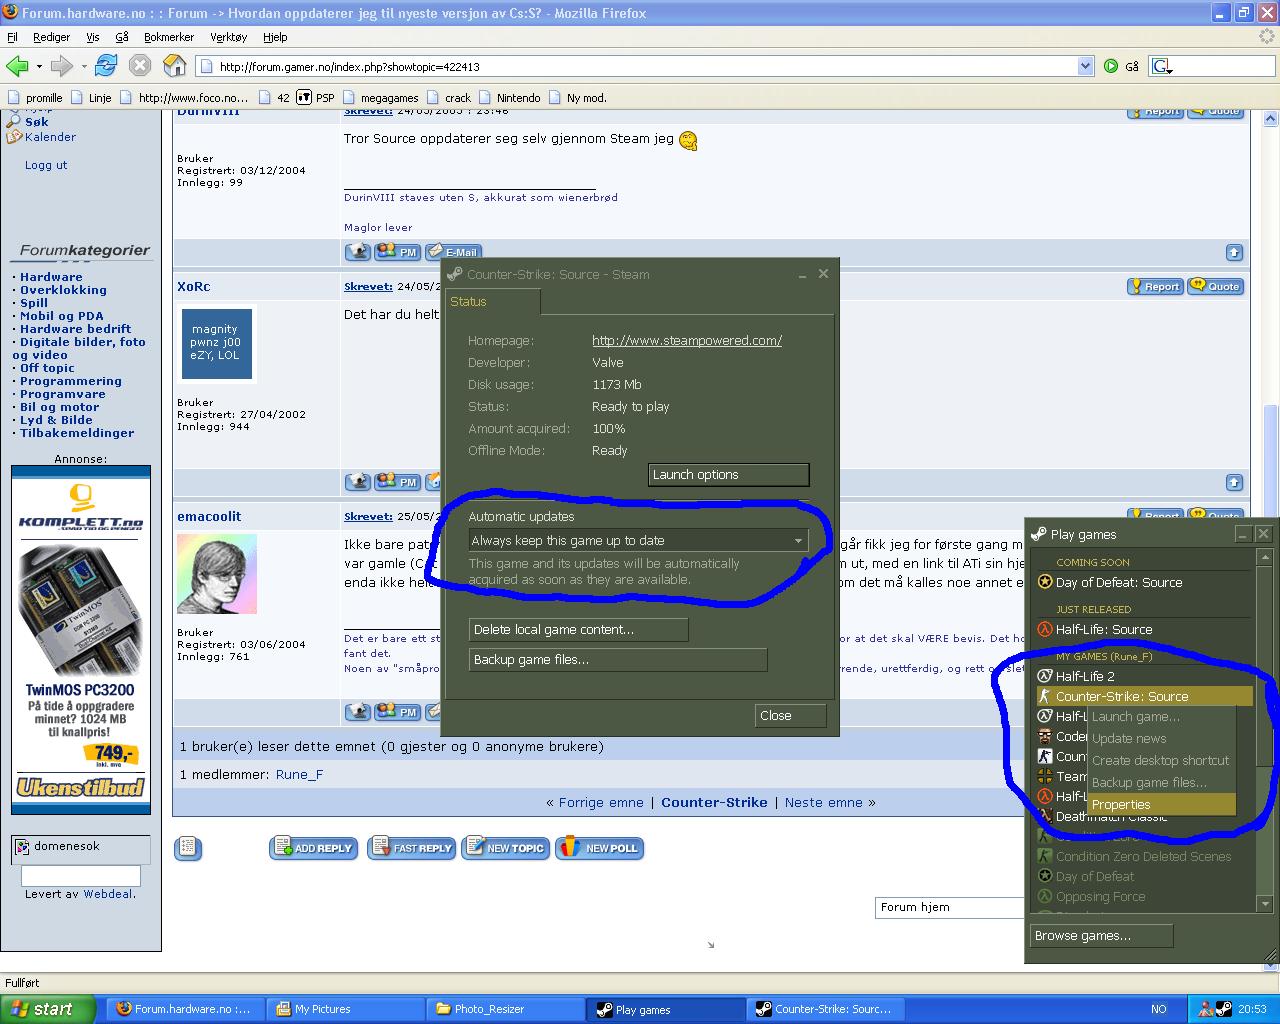Open the Fil menu
The height and width of the screenshot is (1024, 1280).
(x=13, y=37)
